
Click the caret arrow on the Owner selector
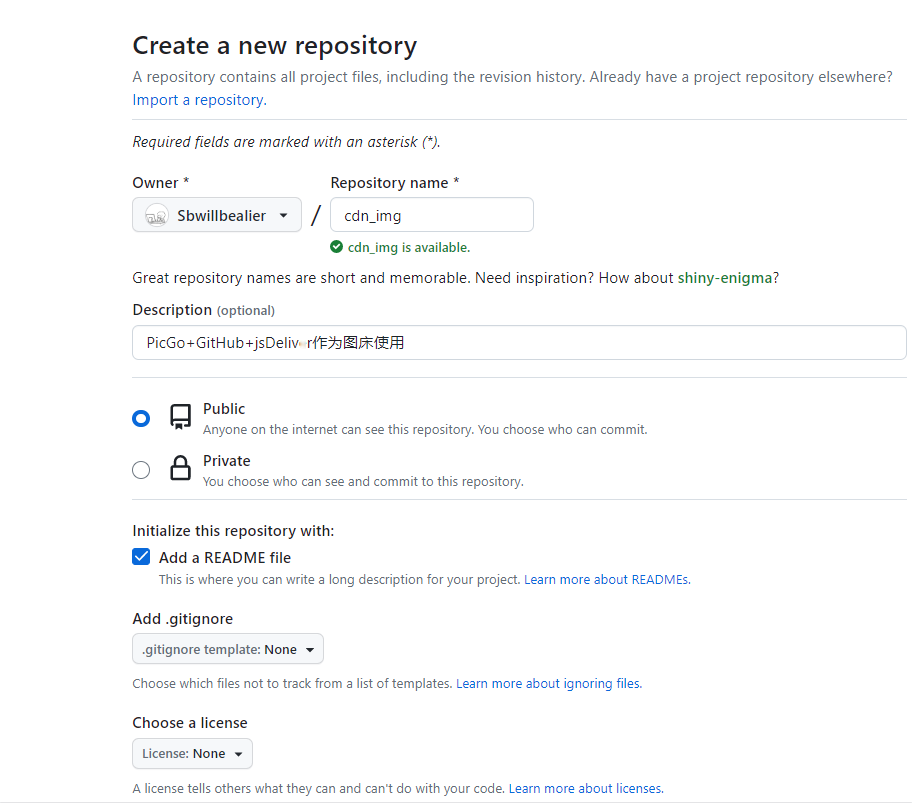[x=284, y=214]
